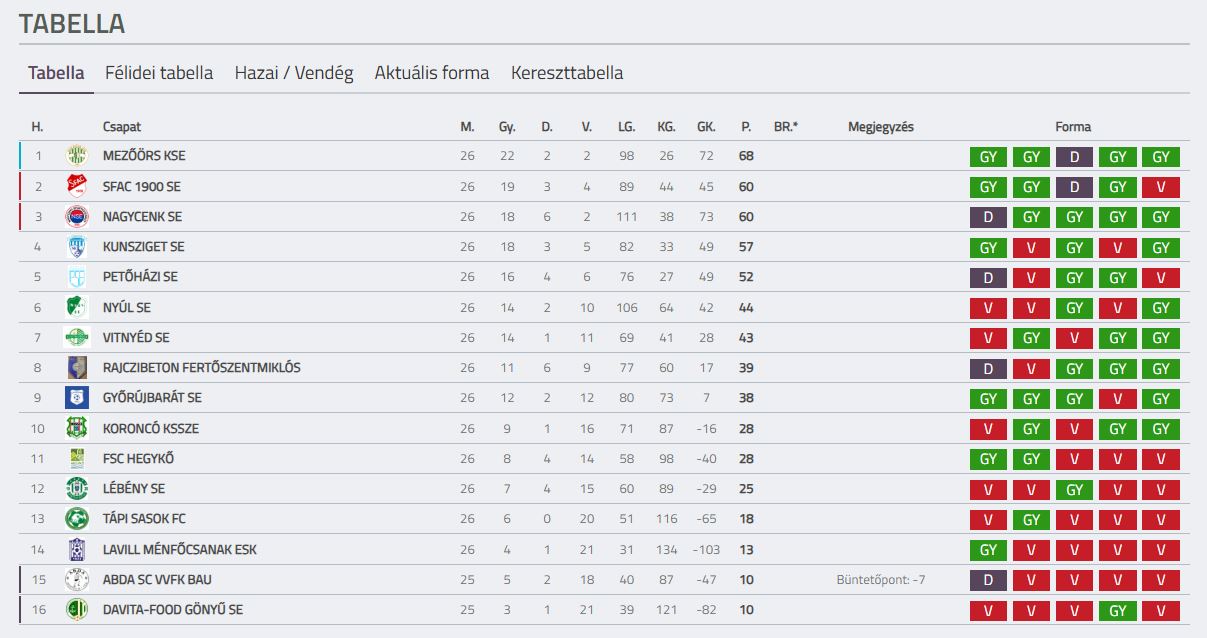Click the Davita-Food Gönyű SE badge

click(x=77, y=609)
